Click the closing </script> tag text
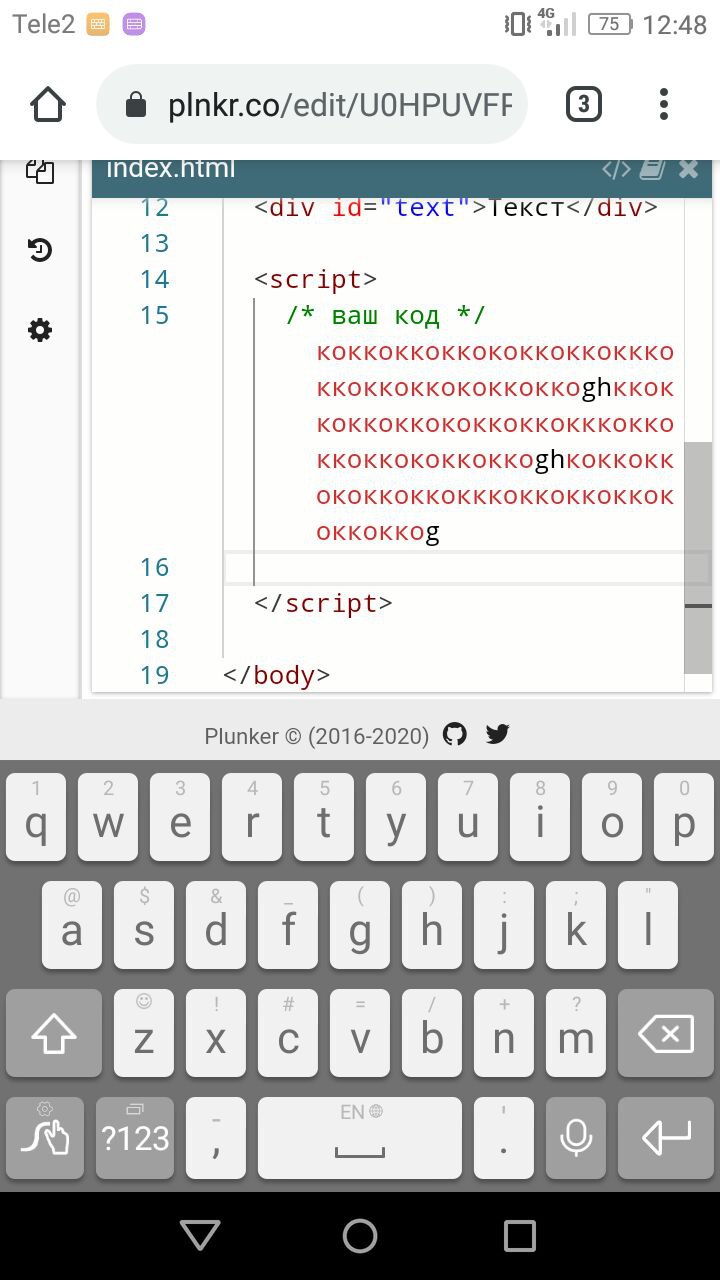This screenshot has width=720, height=1280. pos(323,603)
